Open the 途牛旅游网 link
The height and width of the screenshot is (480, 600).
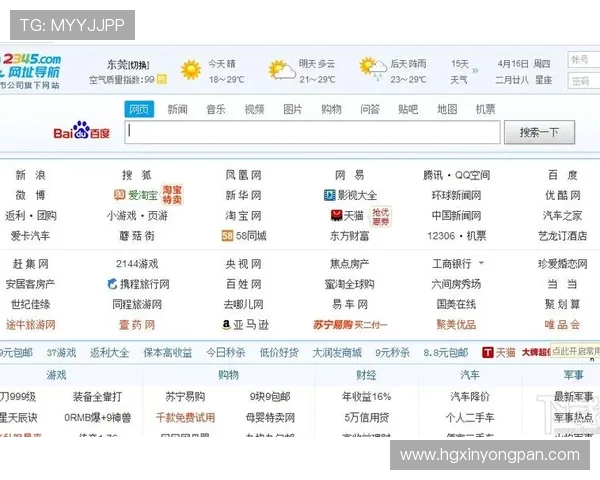point(31,325)
